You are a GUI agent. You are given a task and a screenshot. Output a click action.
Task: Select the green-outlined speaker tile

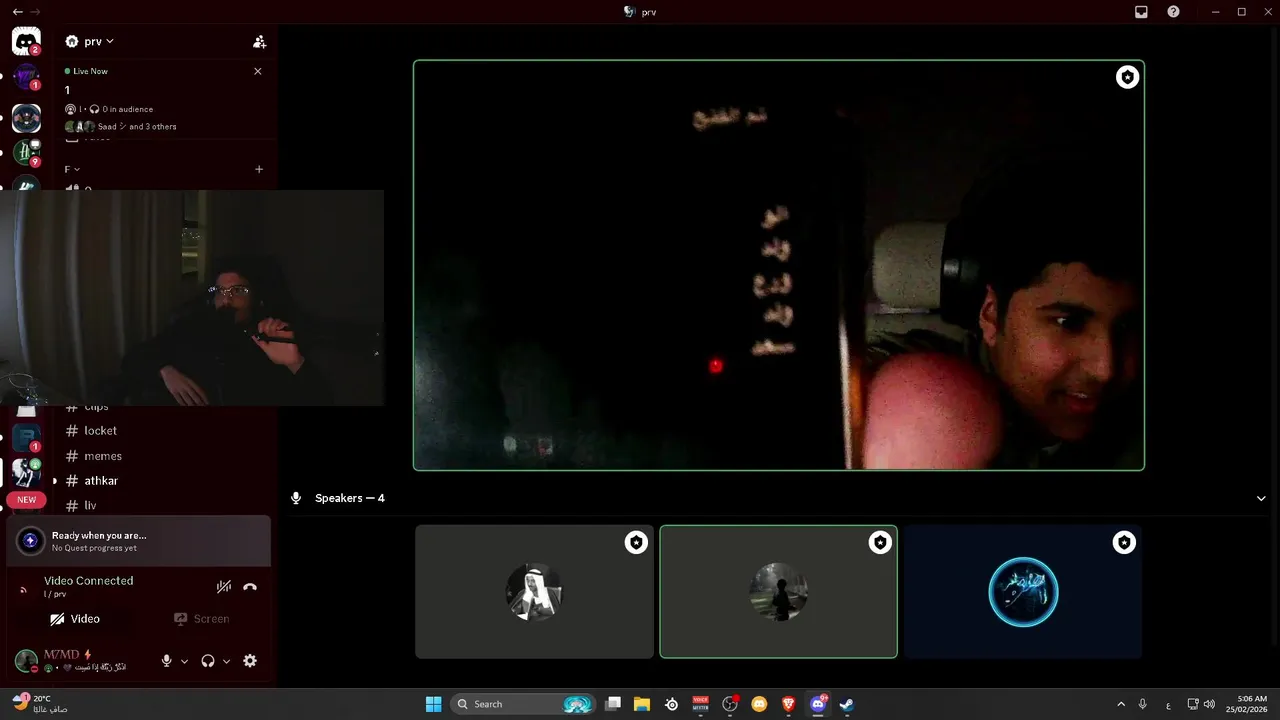coord(778,592)
